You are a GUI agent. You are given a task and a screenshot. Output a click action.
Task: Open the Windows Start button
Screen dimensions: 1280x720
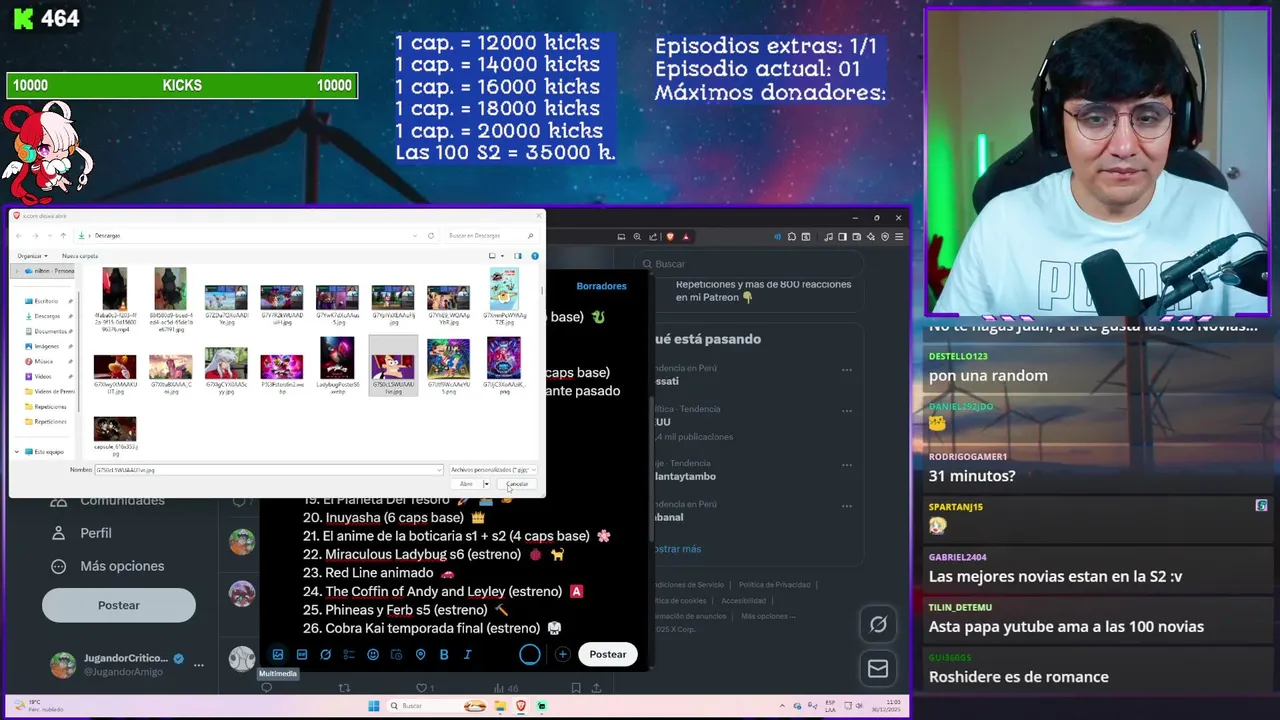[x=373, y=706]
